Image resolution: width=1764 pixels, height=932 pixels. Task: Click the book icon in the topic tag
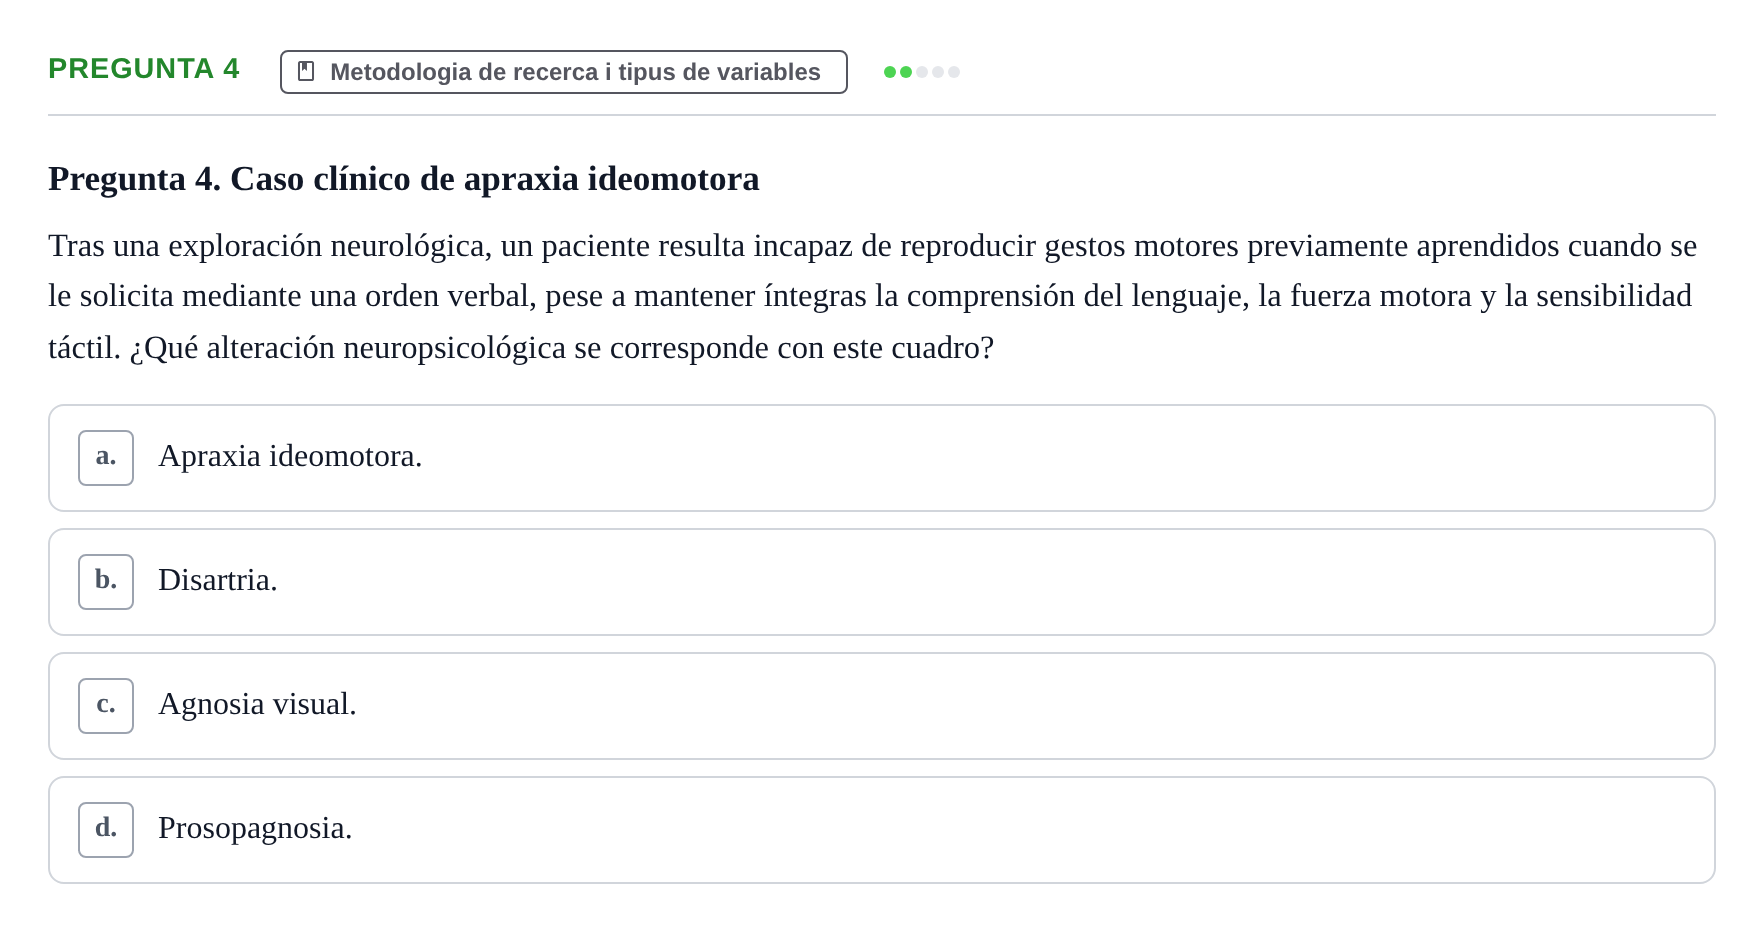pos(306,72)
